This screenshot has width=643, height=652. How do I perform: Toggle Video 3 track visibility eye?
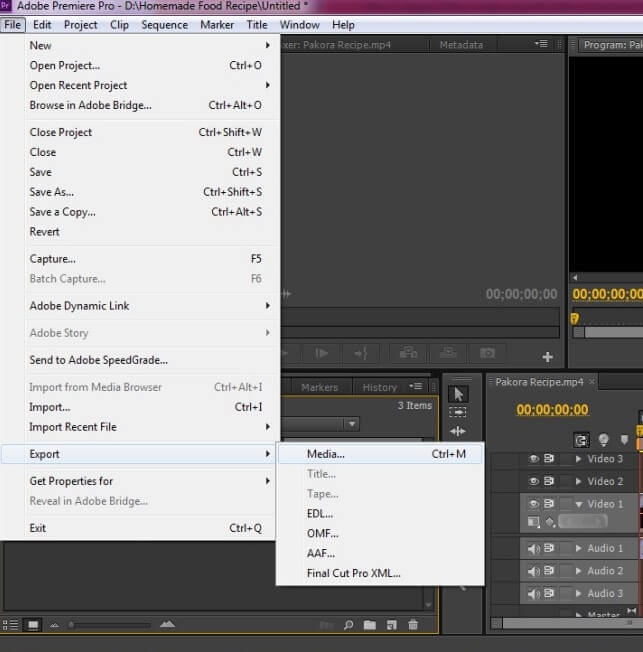[534, 459]
